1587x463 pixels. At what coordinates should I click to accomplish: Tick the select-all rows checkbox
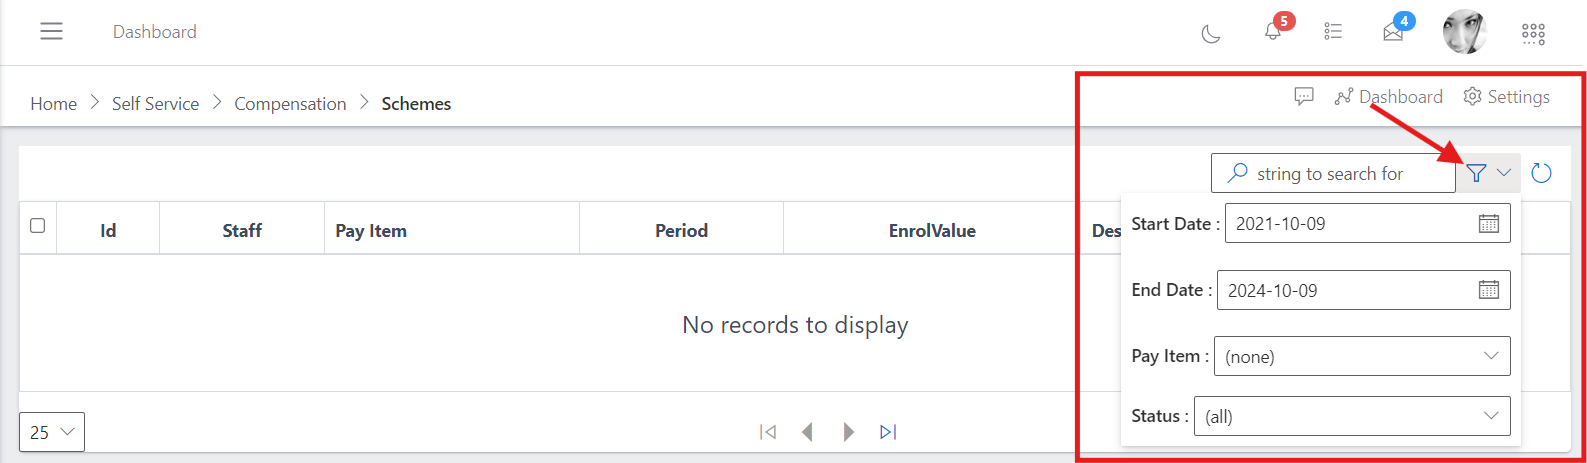tap(38, 226)
